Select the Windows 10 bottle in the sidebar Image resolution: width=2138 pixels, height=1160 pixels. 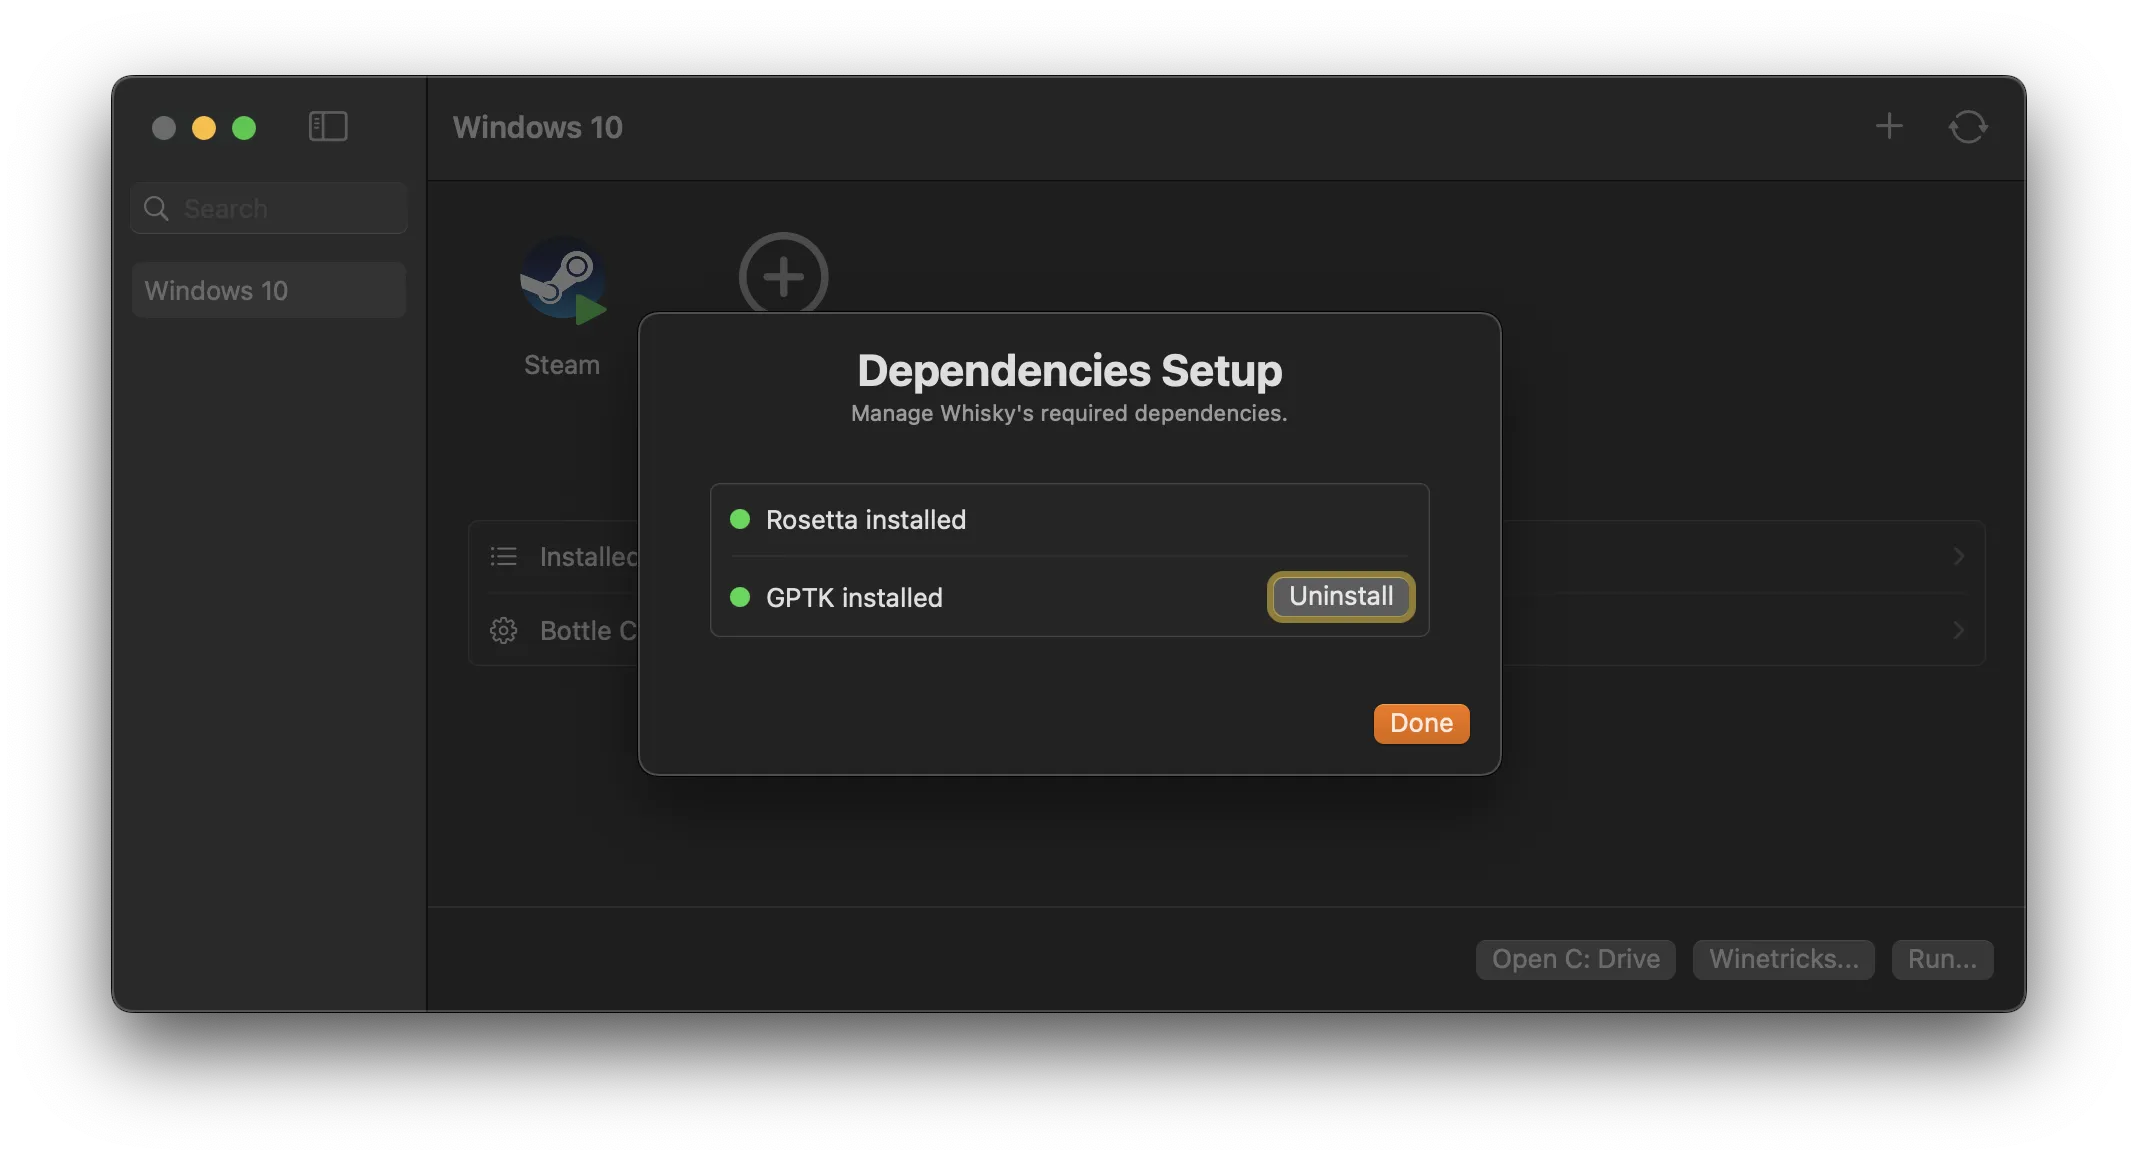(267, 290)
